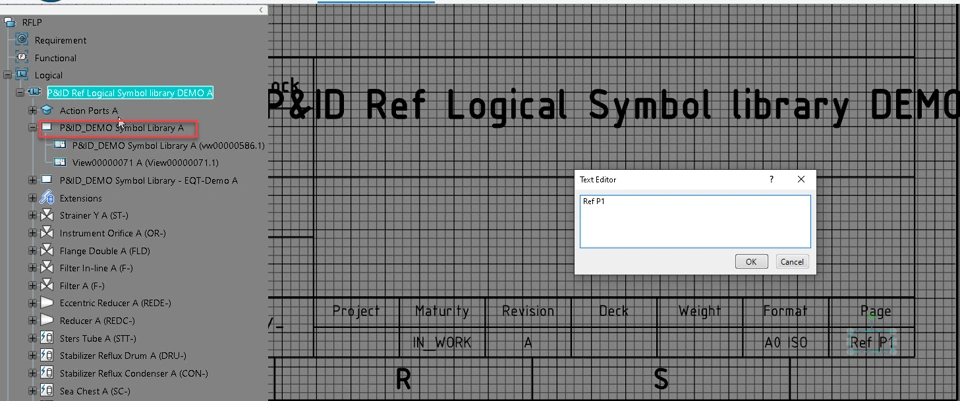Click the EQT-Demo A library icon

coord(47,180)
